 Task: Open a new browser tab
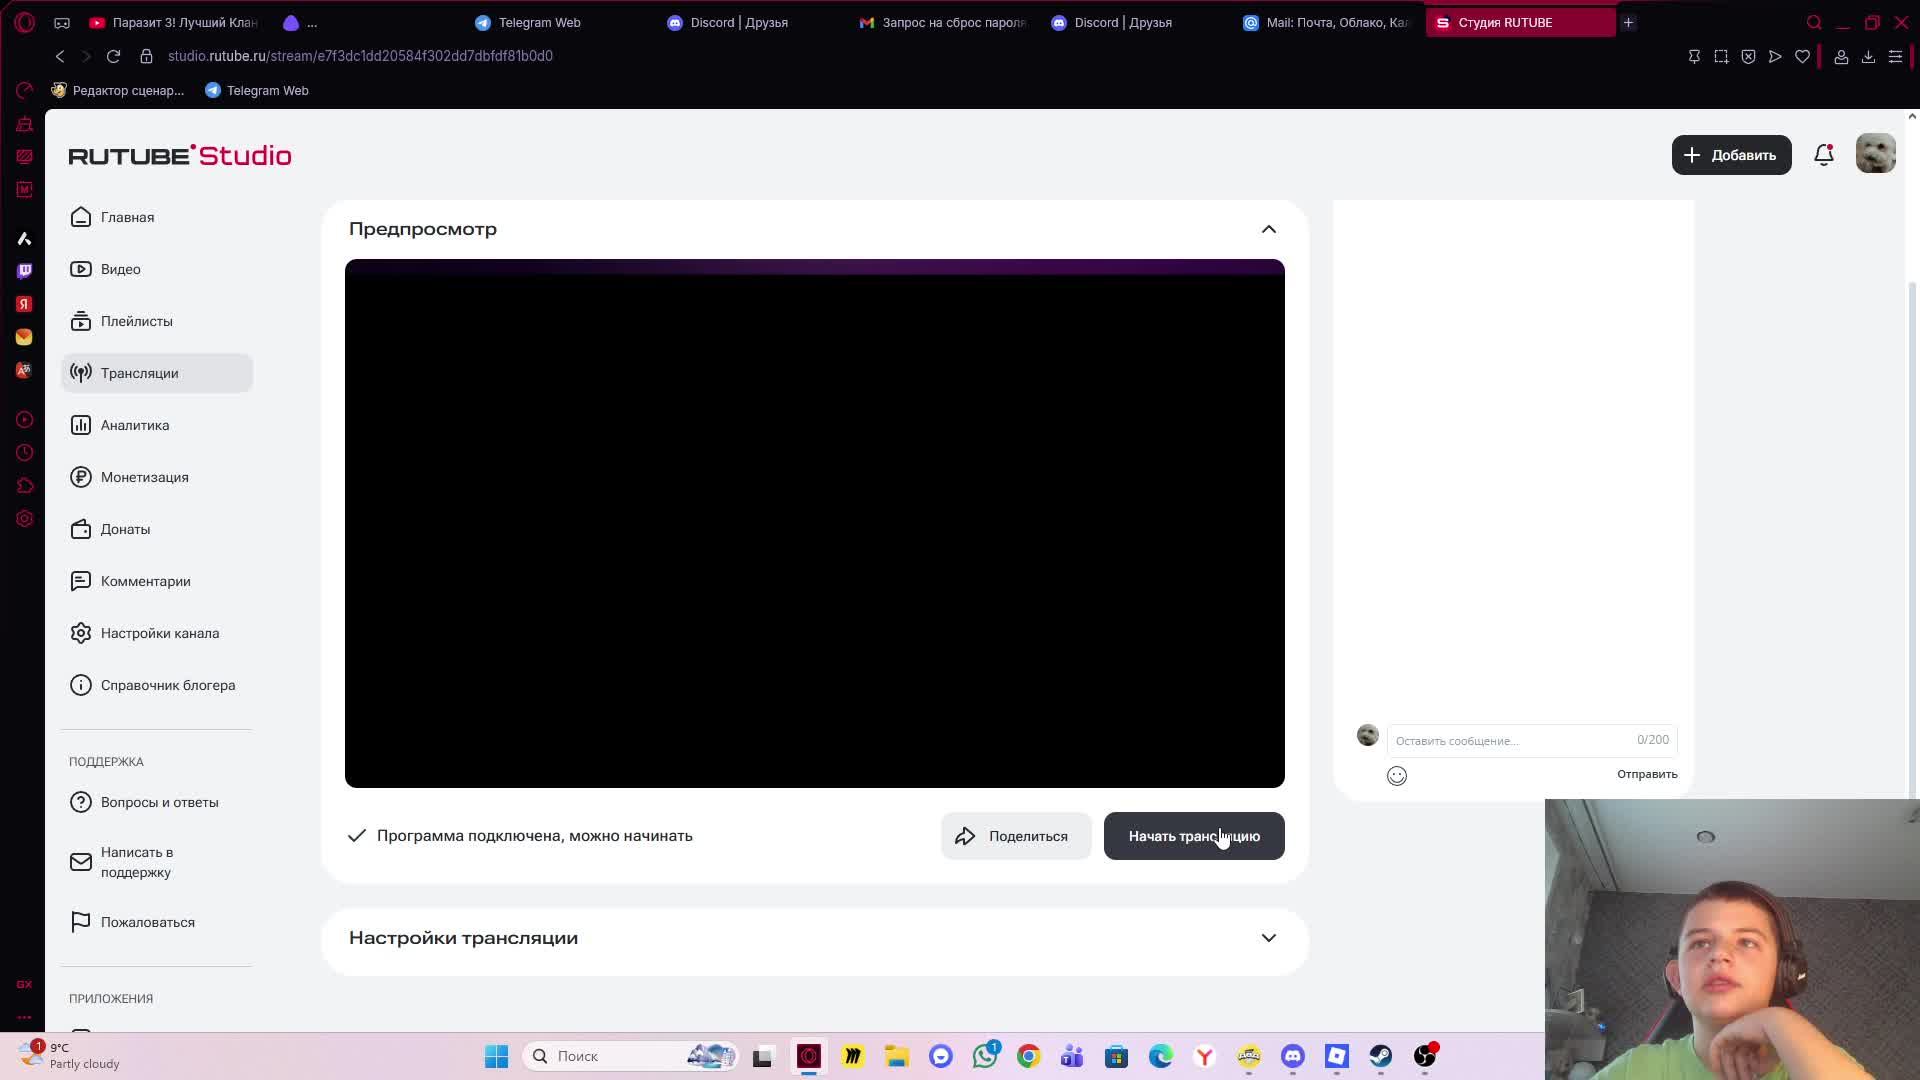1628,22
